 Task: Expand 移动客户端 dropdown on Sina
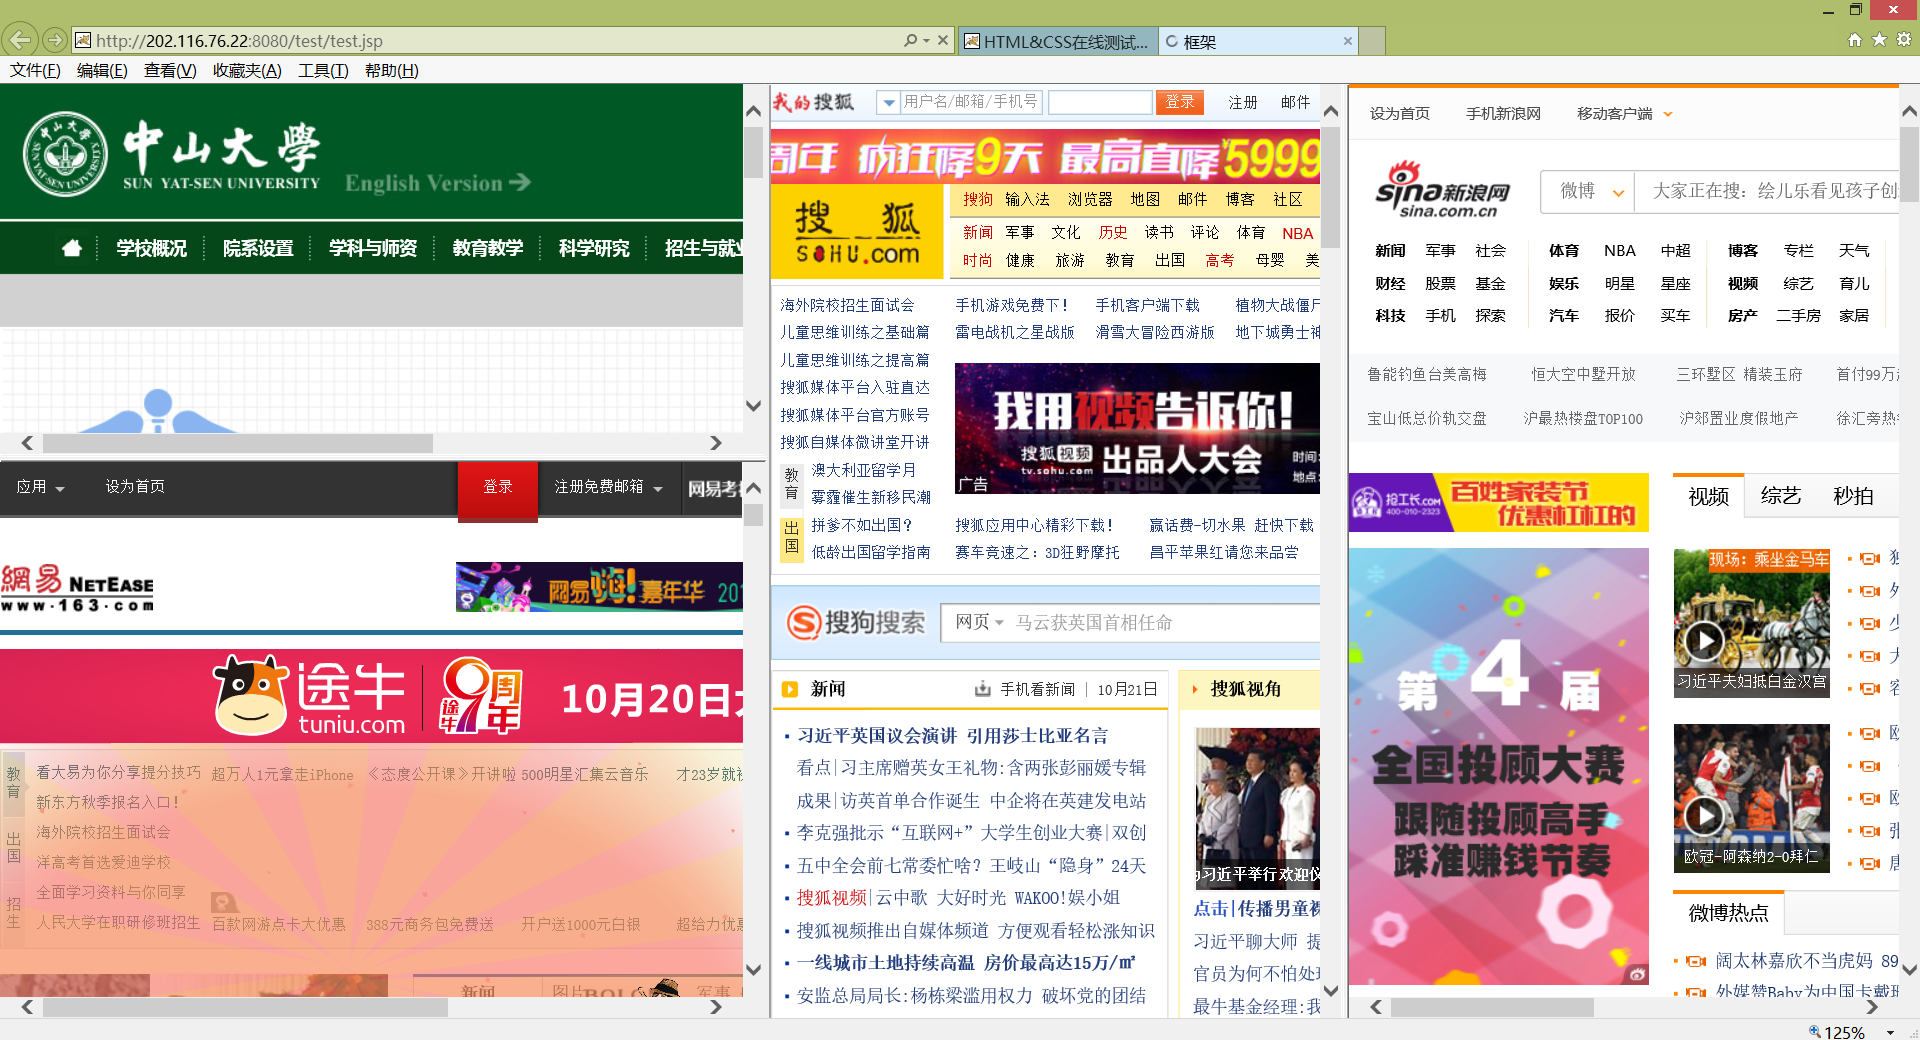tap(1668, 114)
